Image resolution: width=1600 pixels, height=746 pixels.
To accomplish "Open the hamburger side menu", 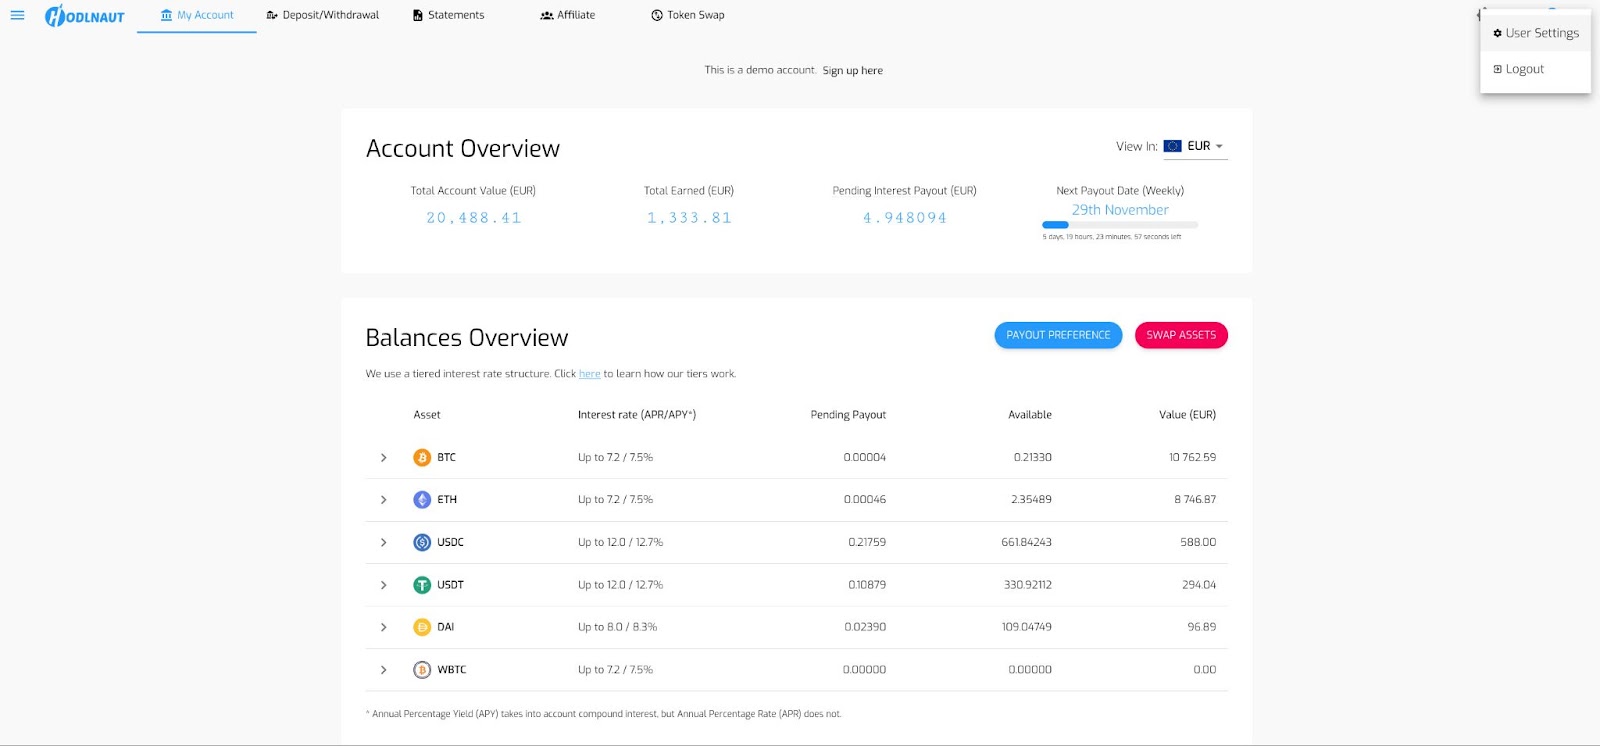I will point(17,15).
